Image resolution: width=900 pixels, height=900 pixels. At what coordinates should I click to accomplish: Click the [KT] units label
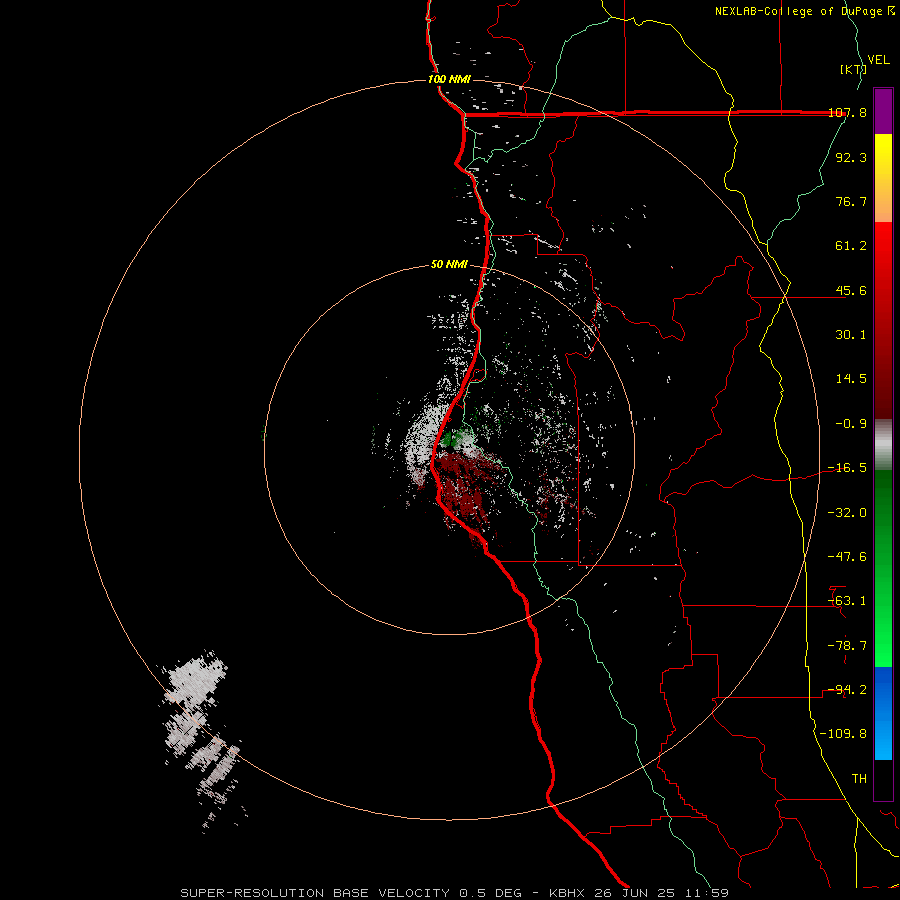click(853, 69)
